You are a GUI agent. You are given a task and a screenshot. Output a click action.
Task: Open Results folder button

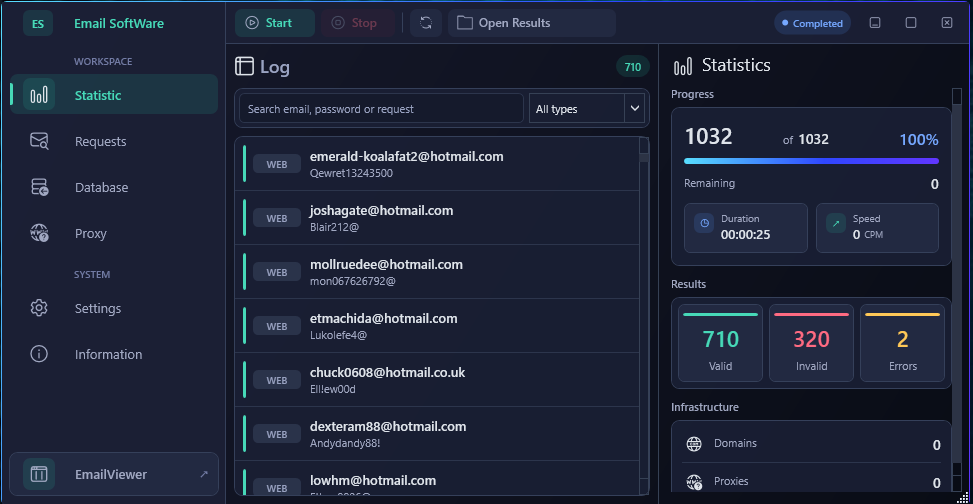(x=532, y=23)
